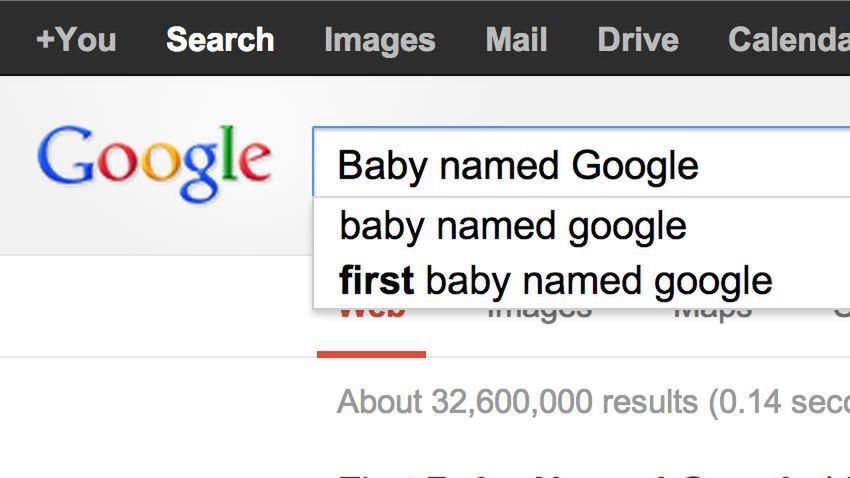850x478 pixels.
Task: Click the 'About 32,600,000 results' text
Action: [x=518, y=402]
